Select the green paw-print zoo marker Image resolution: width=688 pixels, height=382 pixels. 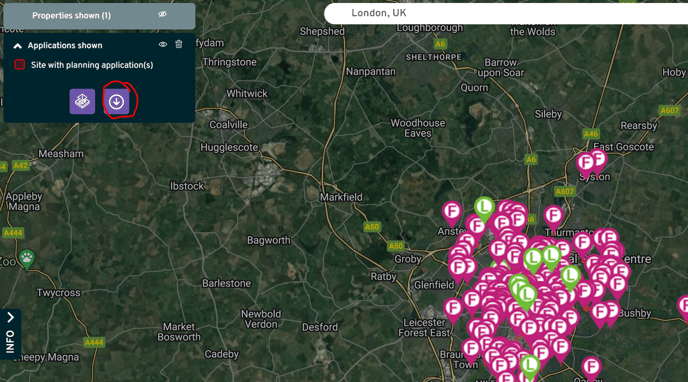point(27,260)
